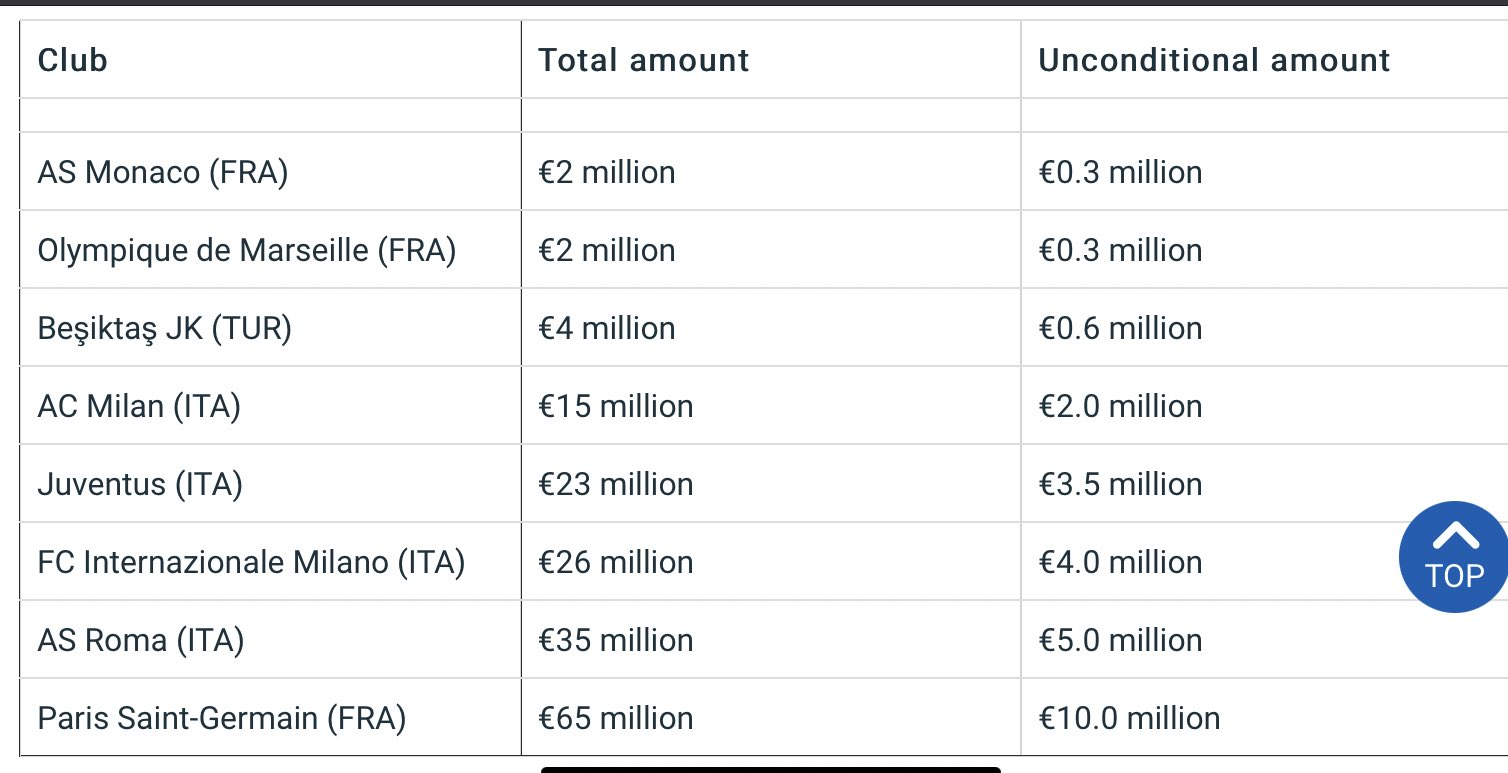
Task: Select the AS Monaco (FRA) cell
Action: tap(163, 173)
